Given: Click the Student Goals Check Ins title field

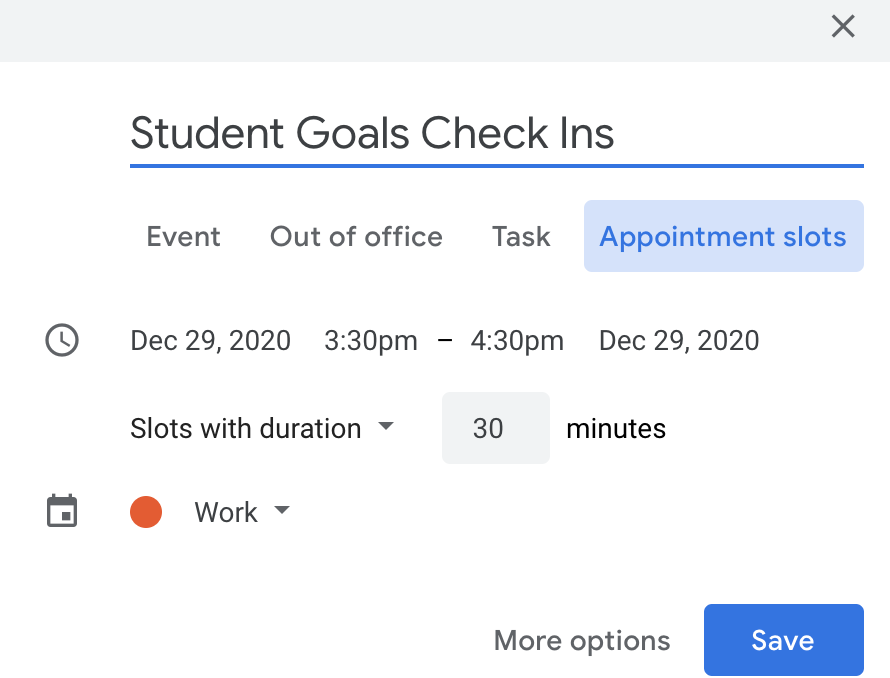Looking at the screenshot, I should click(x=495, y=134).
